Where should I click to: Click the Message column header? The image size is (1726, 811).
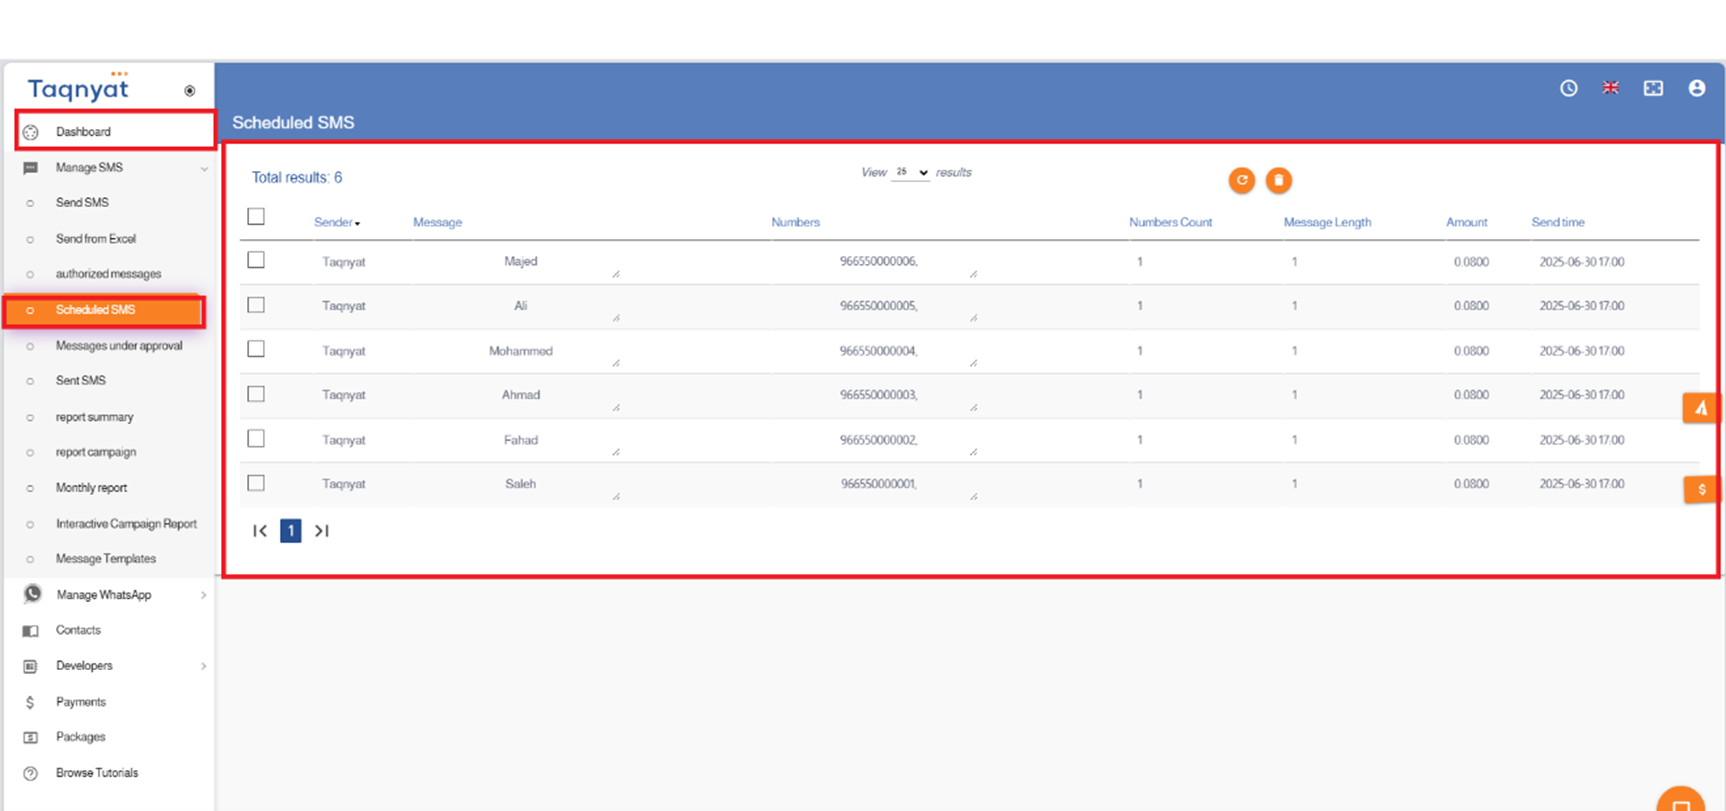point(438,222)
